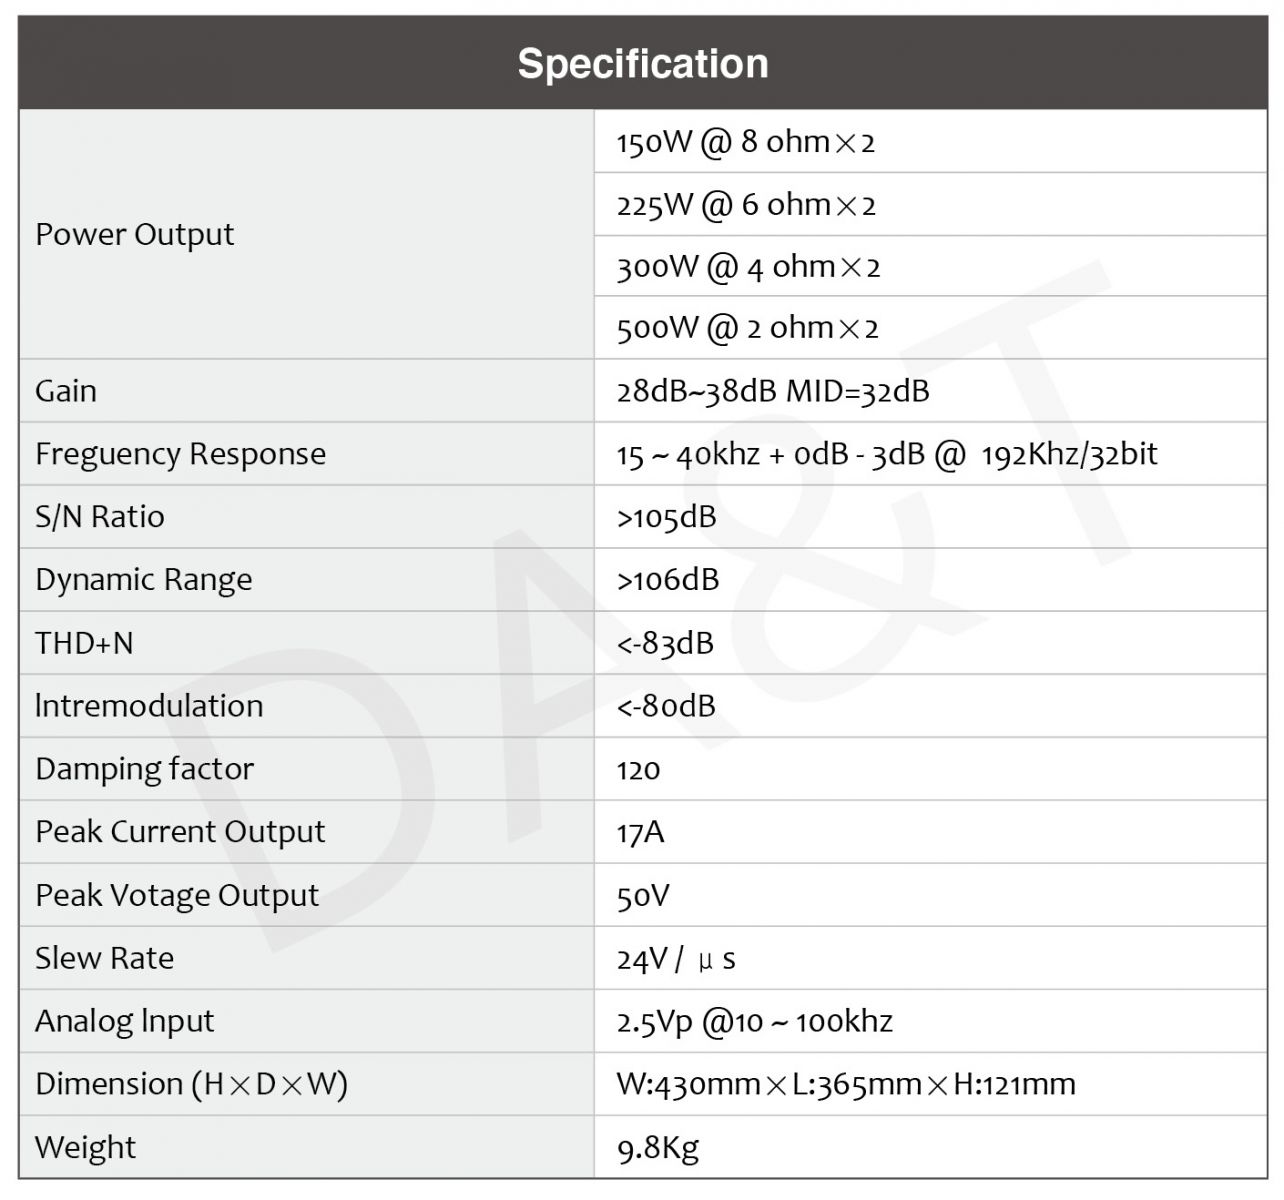
Task: Click the Specification header title
Action: [x=642, y=64]
